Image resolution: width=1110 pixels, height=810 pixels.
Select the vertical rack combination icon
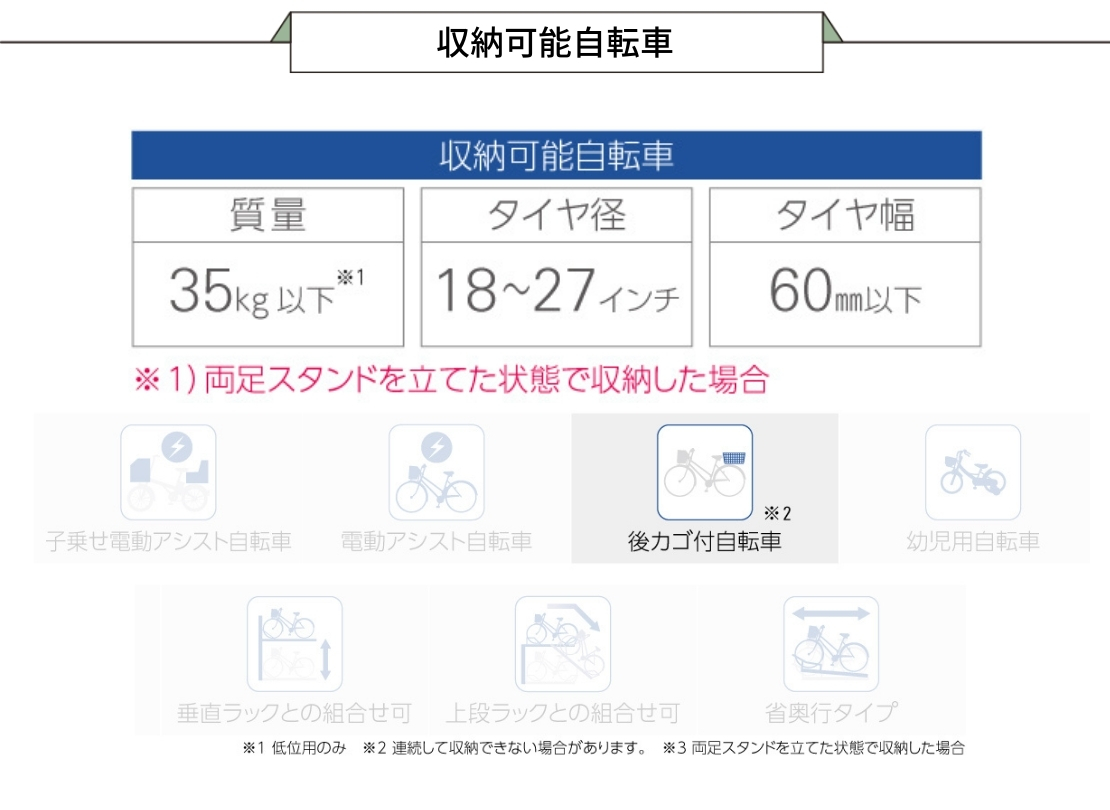[294, 644]
